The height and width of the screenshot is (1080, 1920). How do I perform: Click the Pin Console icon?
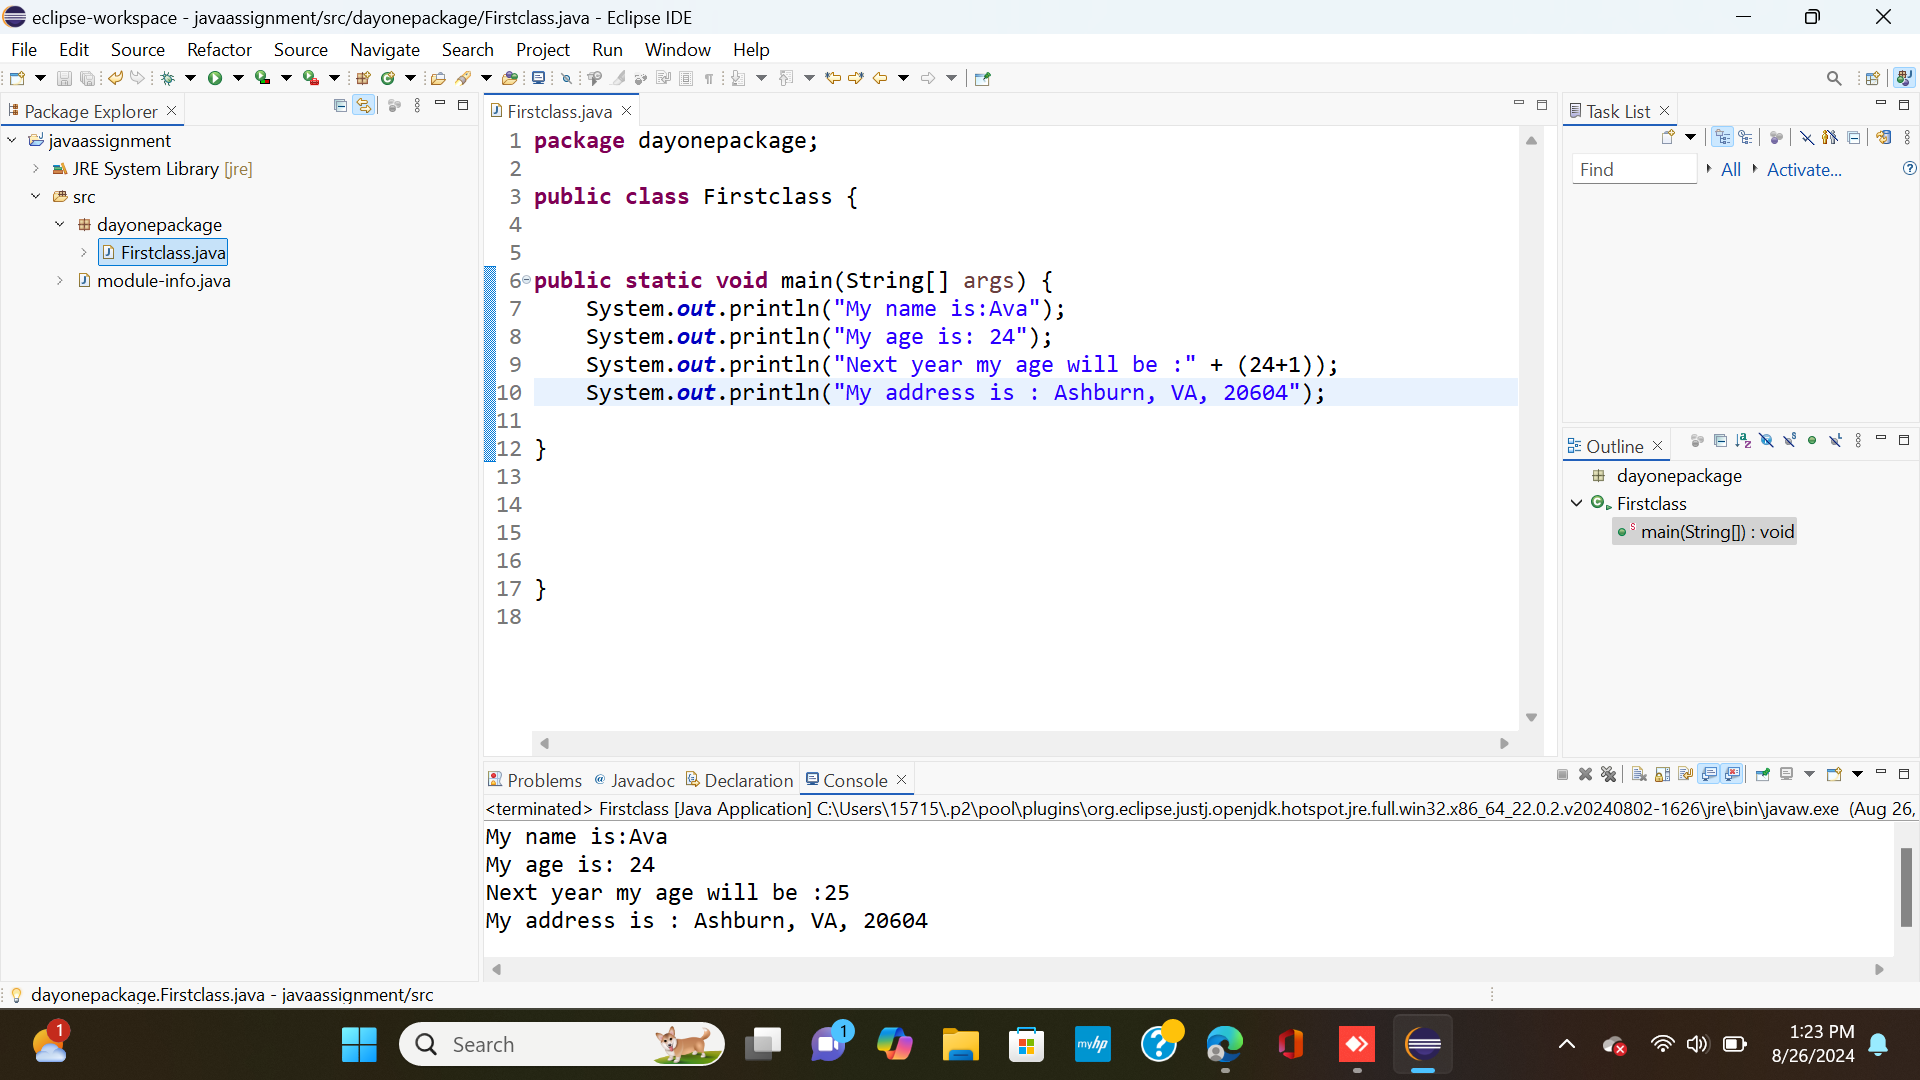[x=1763, y=774]
